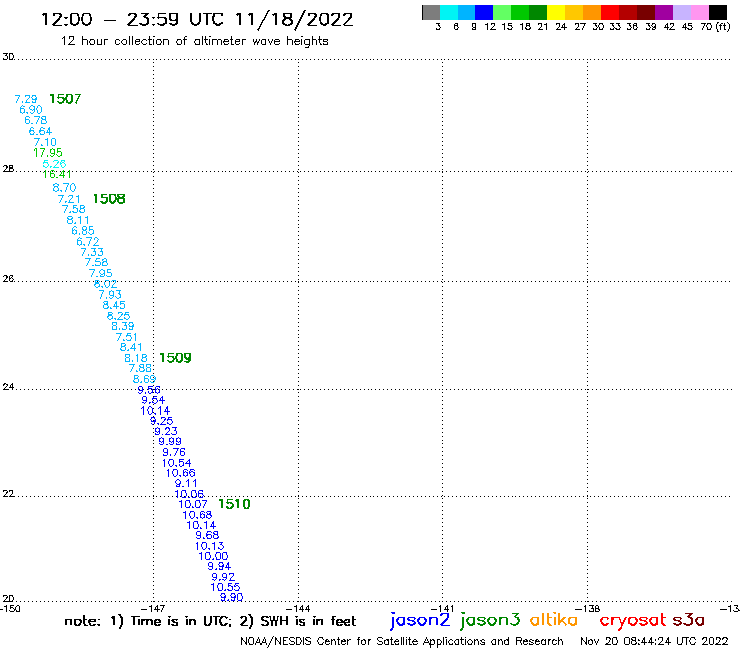Select the jason3 satellite label
Screen dimensions: 740x650
point(490,620)
